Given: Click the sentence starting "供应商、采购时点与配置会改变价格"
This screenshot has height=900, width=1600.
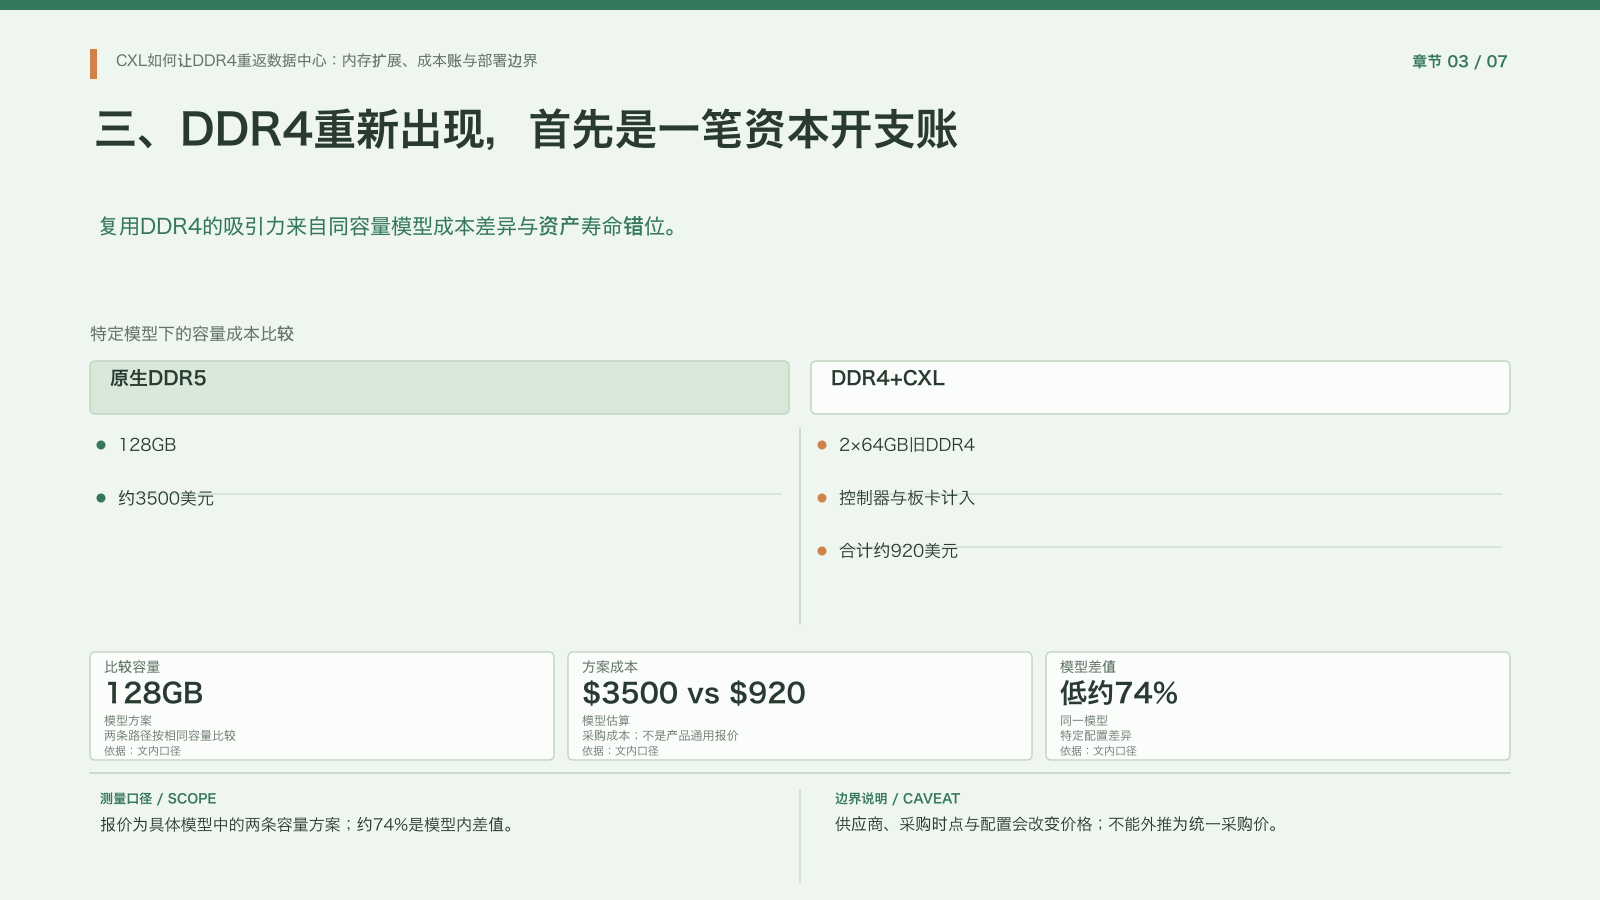Looking at the screenshot, I should (x=1060, y=825).
